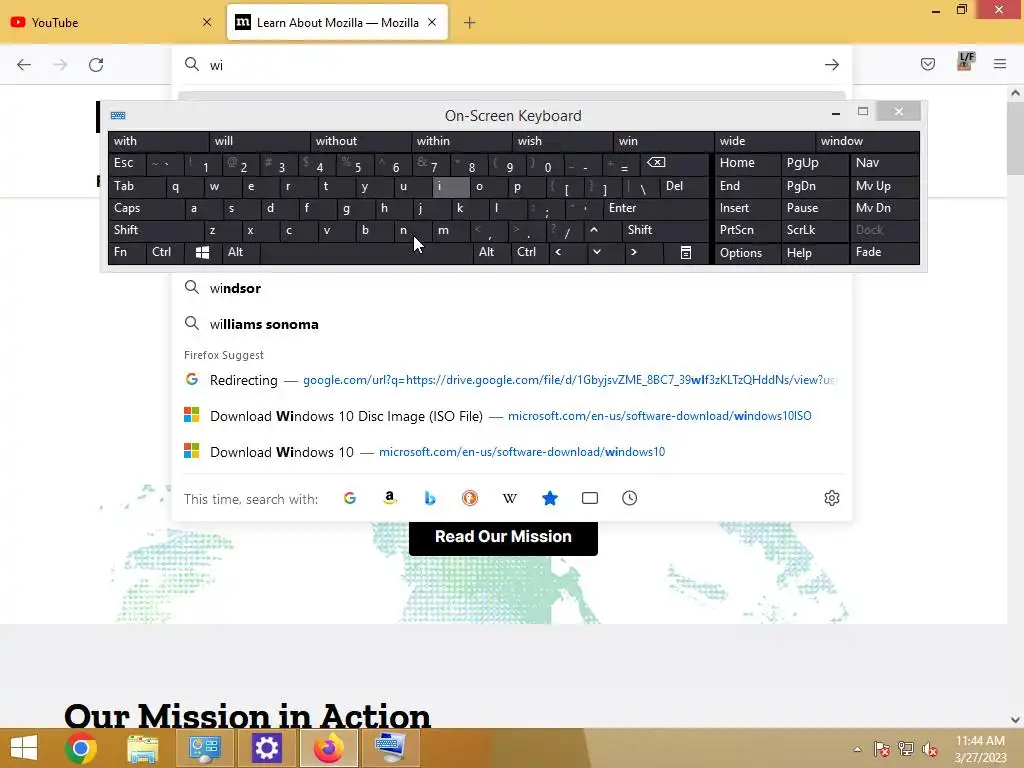The image size is (1024, 768).
Task: Toggle the left Alt key
Action: (x=240, y=252)
